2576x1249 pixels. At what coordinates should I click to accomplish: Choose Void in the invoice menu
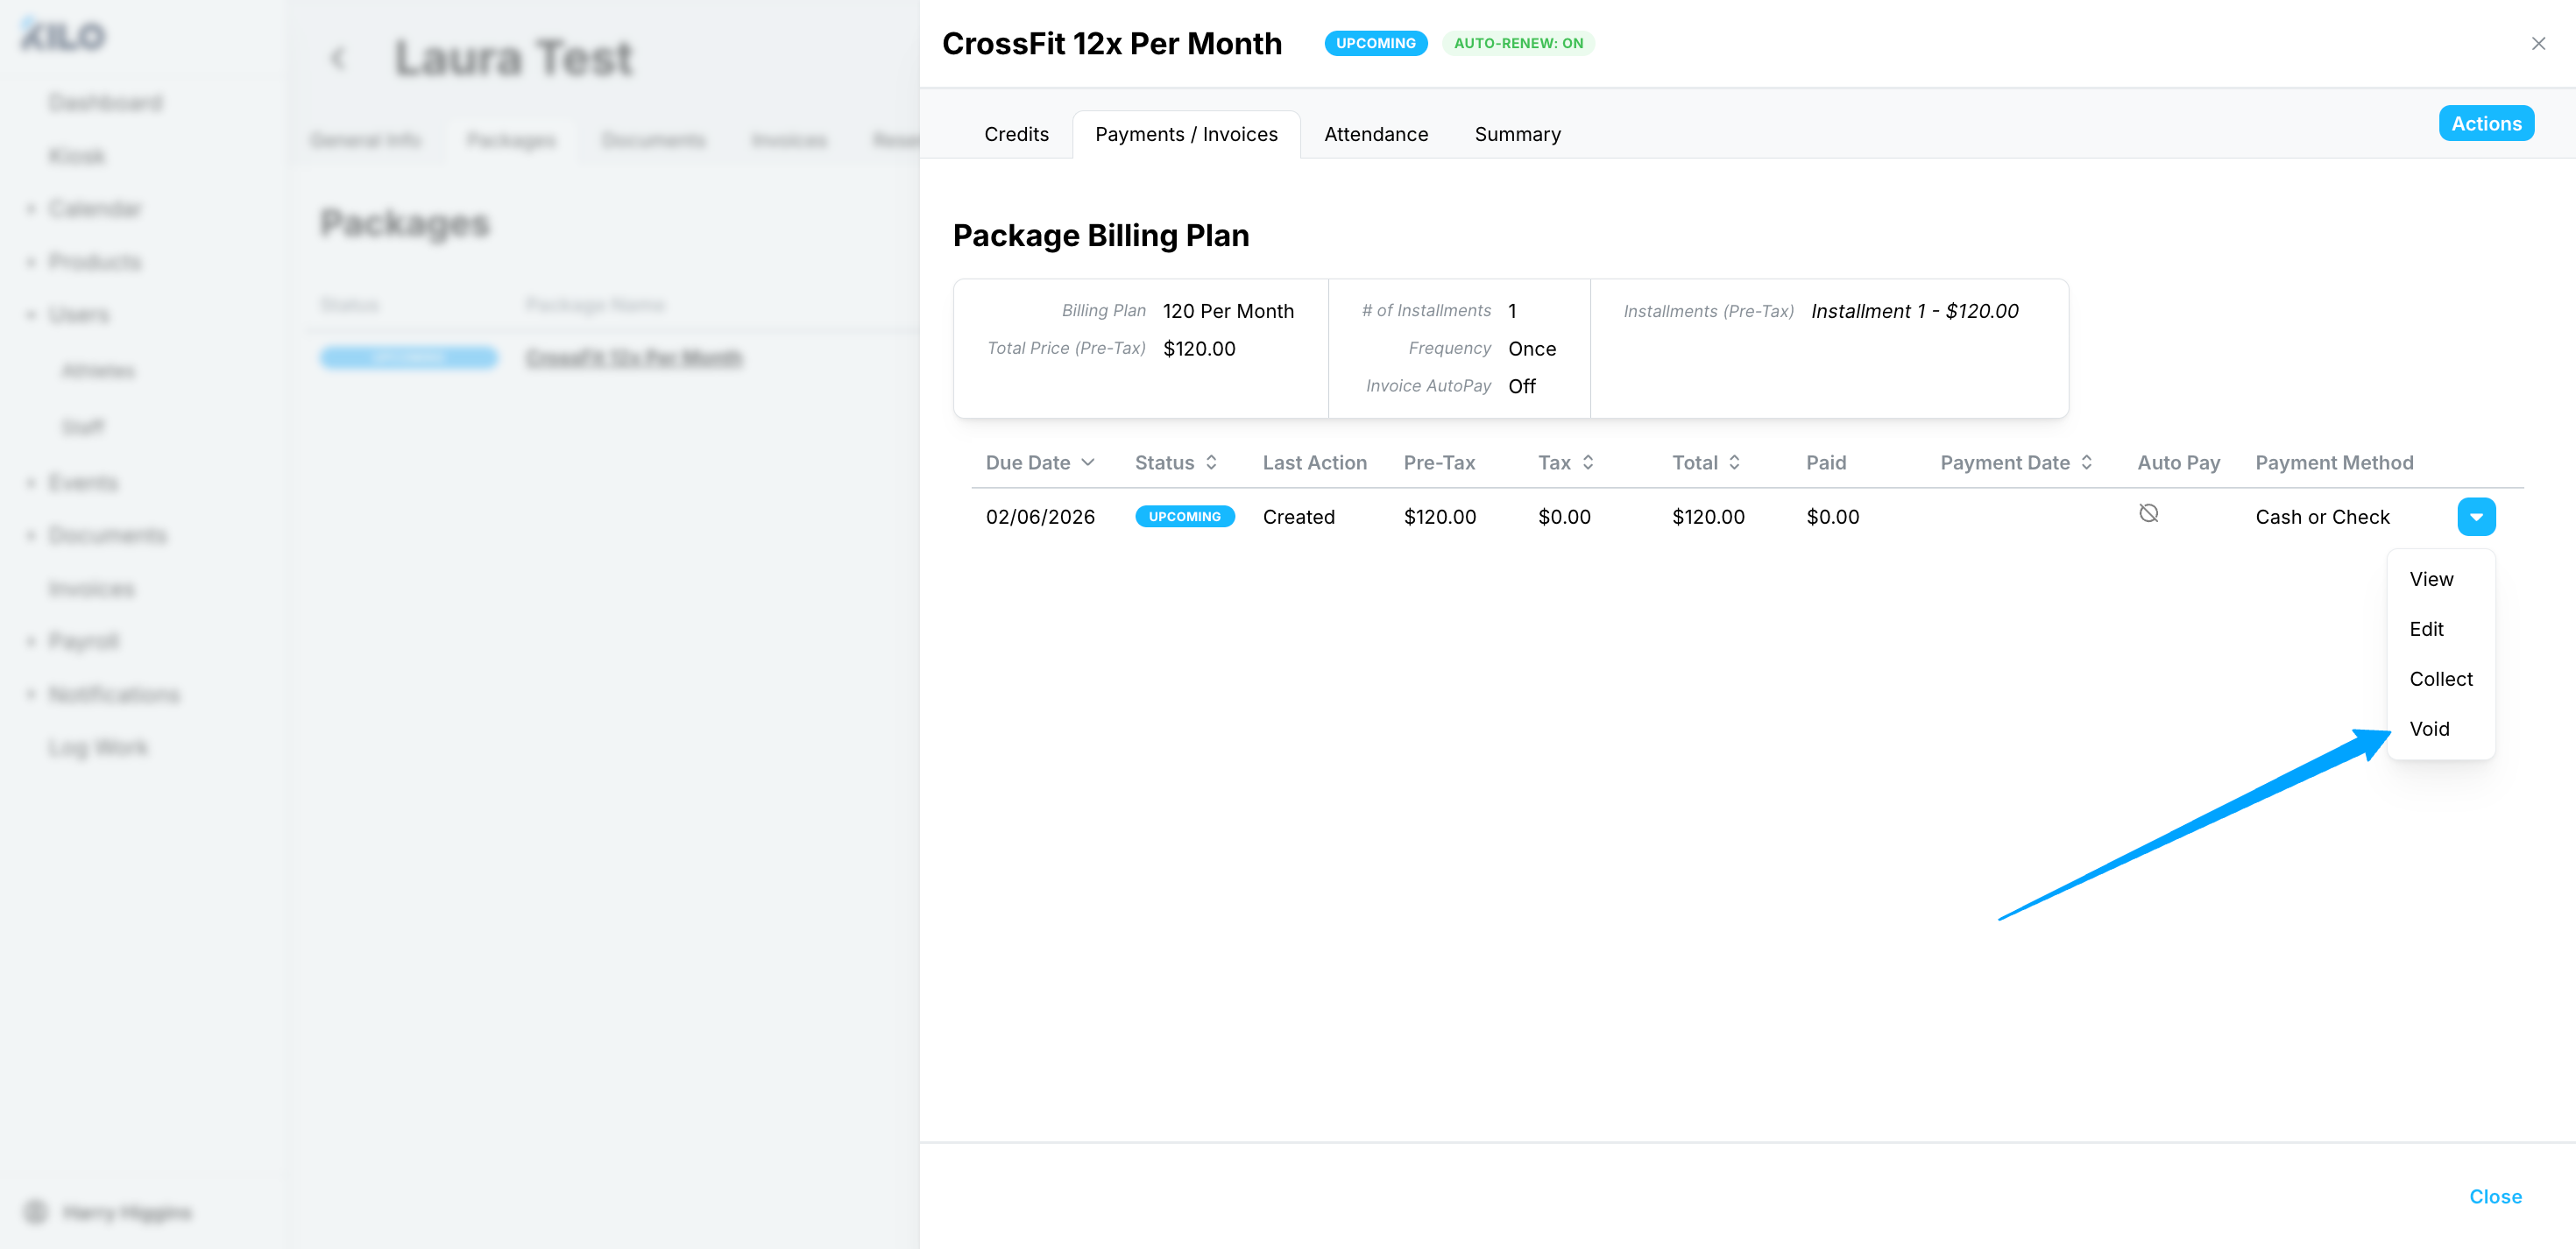tap(2428, 729)
